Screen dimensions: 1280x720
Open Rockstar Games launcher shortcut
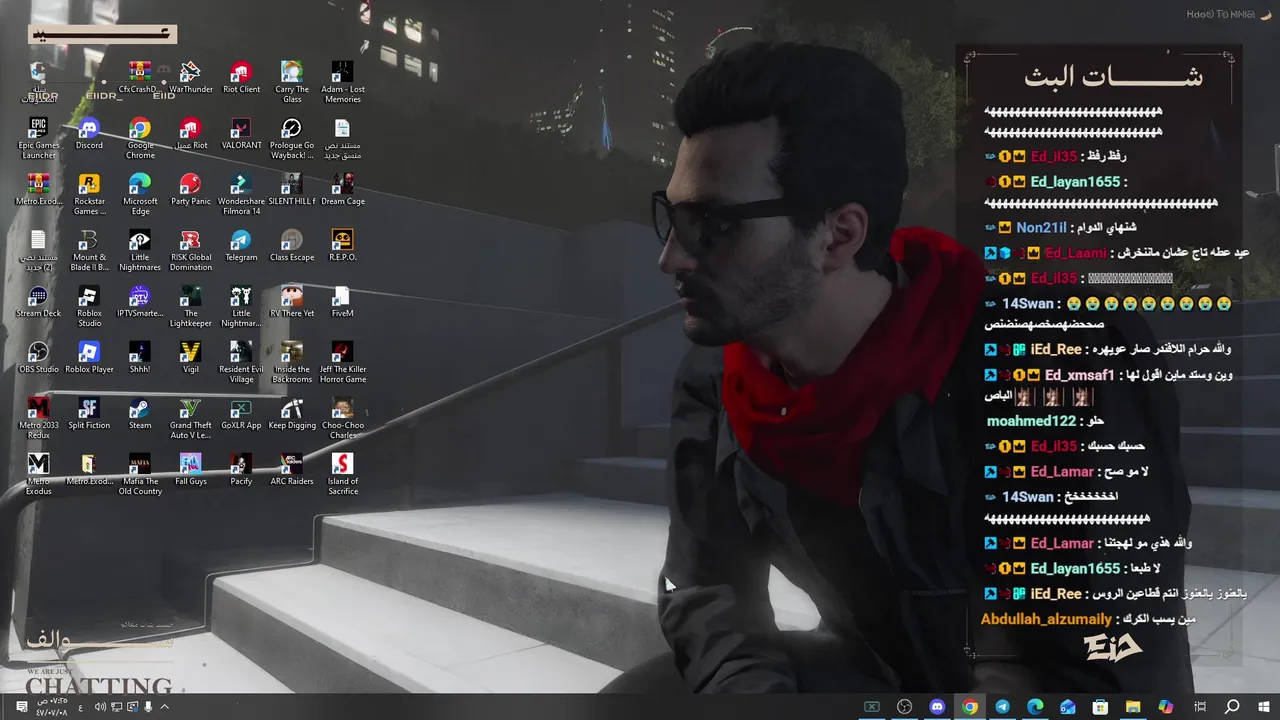[89, 195]
